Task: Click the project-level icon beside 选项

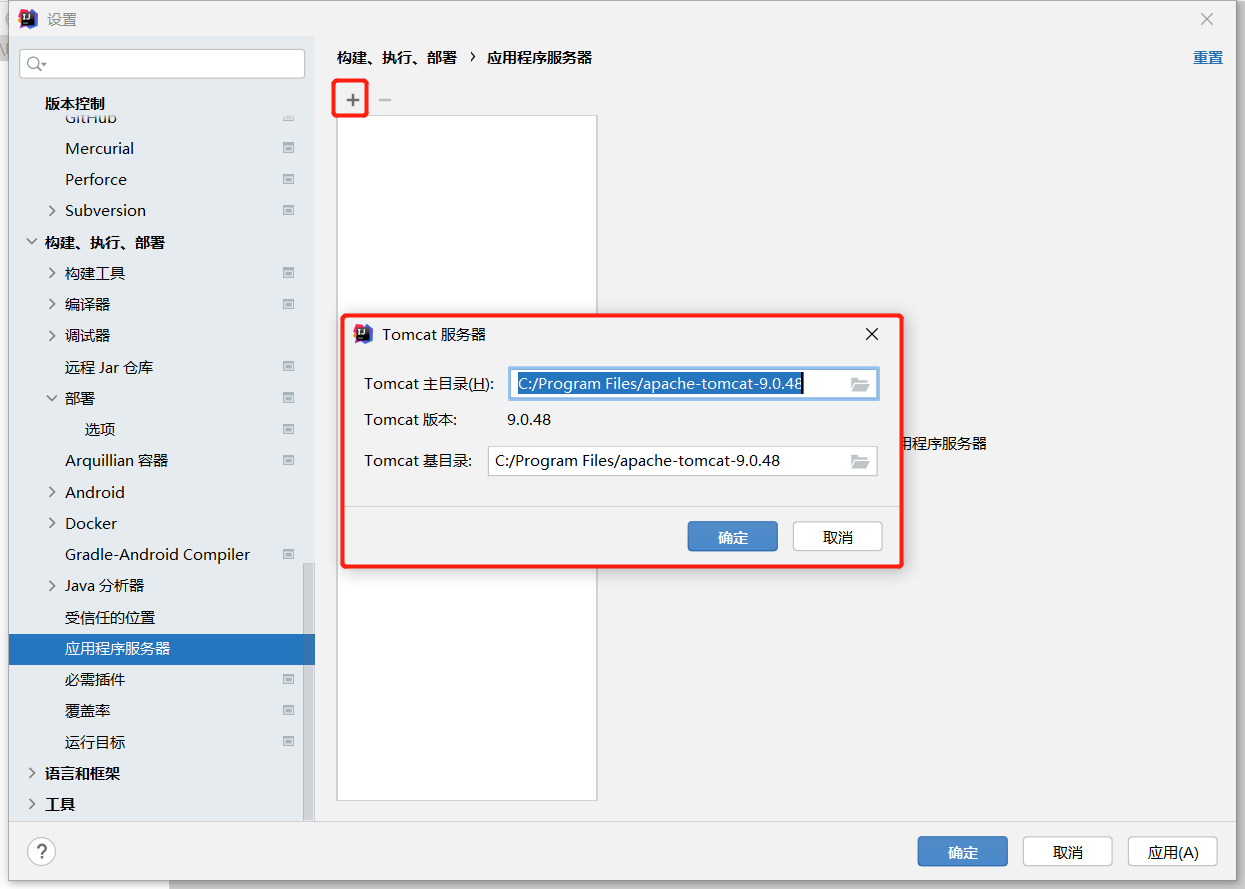Action: pyautogui.click(x=288, y=429)
